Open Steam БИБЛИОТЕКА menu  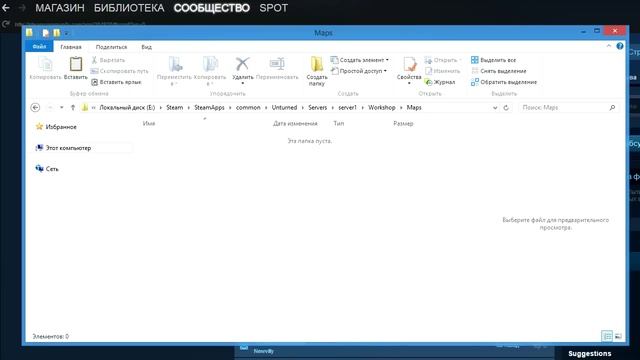(129, 8)
